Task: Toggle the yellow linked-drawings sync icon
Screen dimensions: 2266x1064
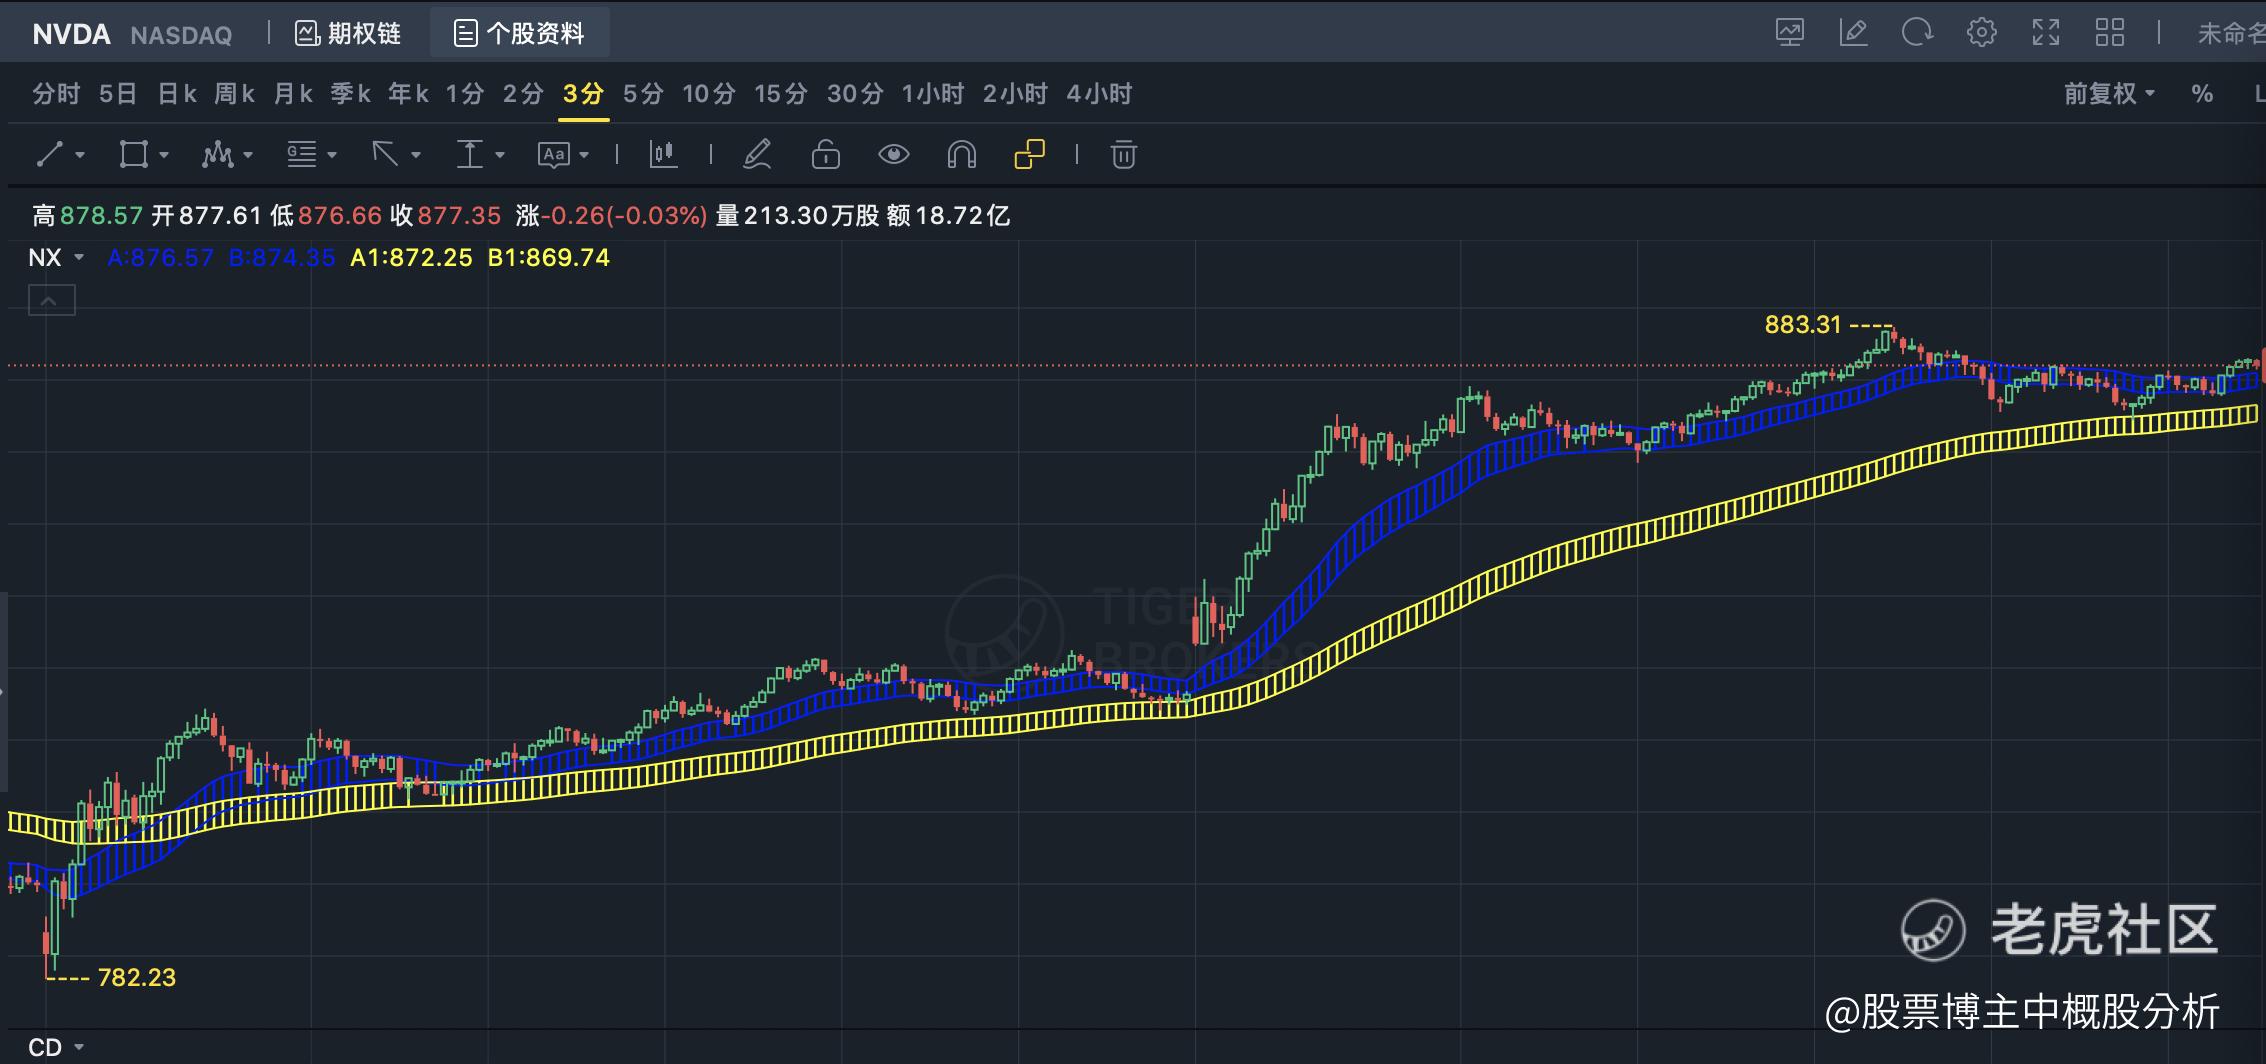Action: (1029, 154)
